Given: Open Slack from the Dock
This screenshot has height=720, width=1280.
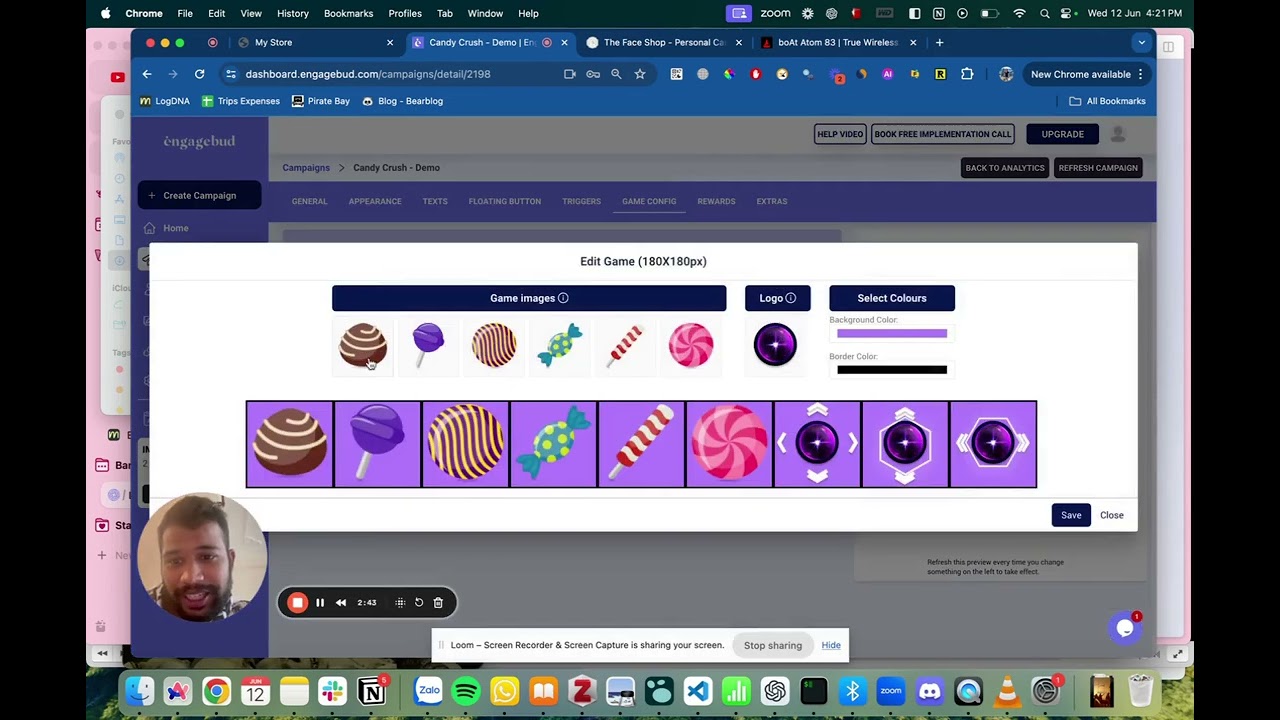Looking at the screenshot, I should [332, 691].
